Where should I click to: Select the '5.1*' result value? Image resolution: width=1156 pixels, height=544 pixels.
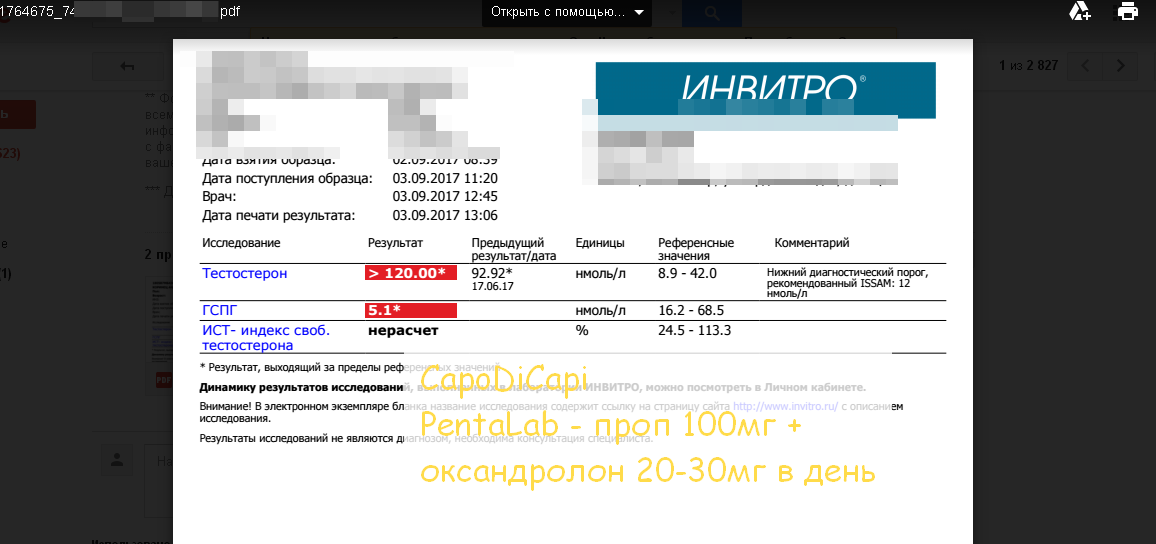411,310
